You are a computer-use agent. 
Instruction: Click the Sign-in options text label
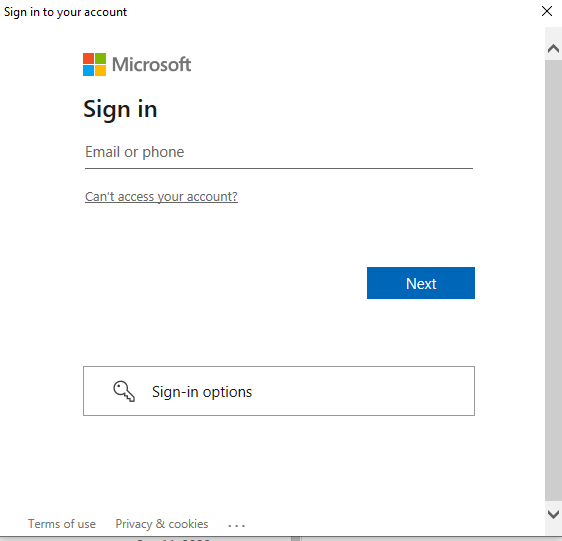202,392
